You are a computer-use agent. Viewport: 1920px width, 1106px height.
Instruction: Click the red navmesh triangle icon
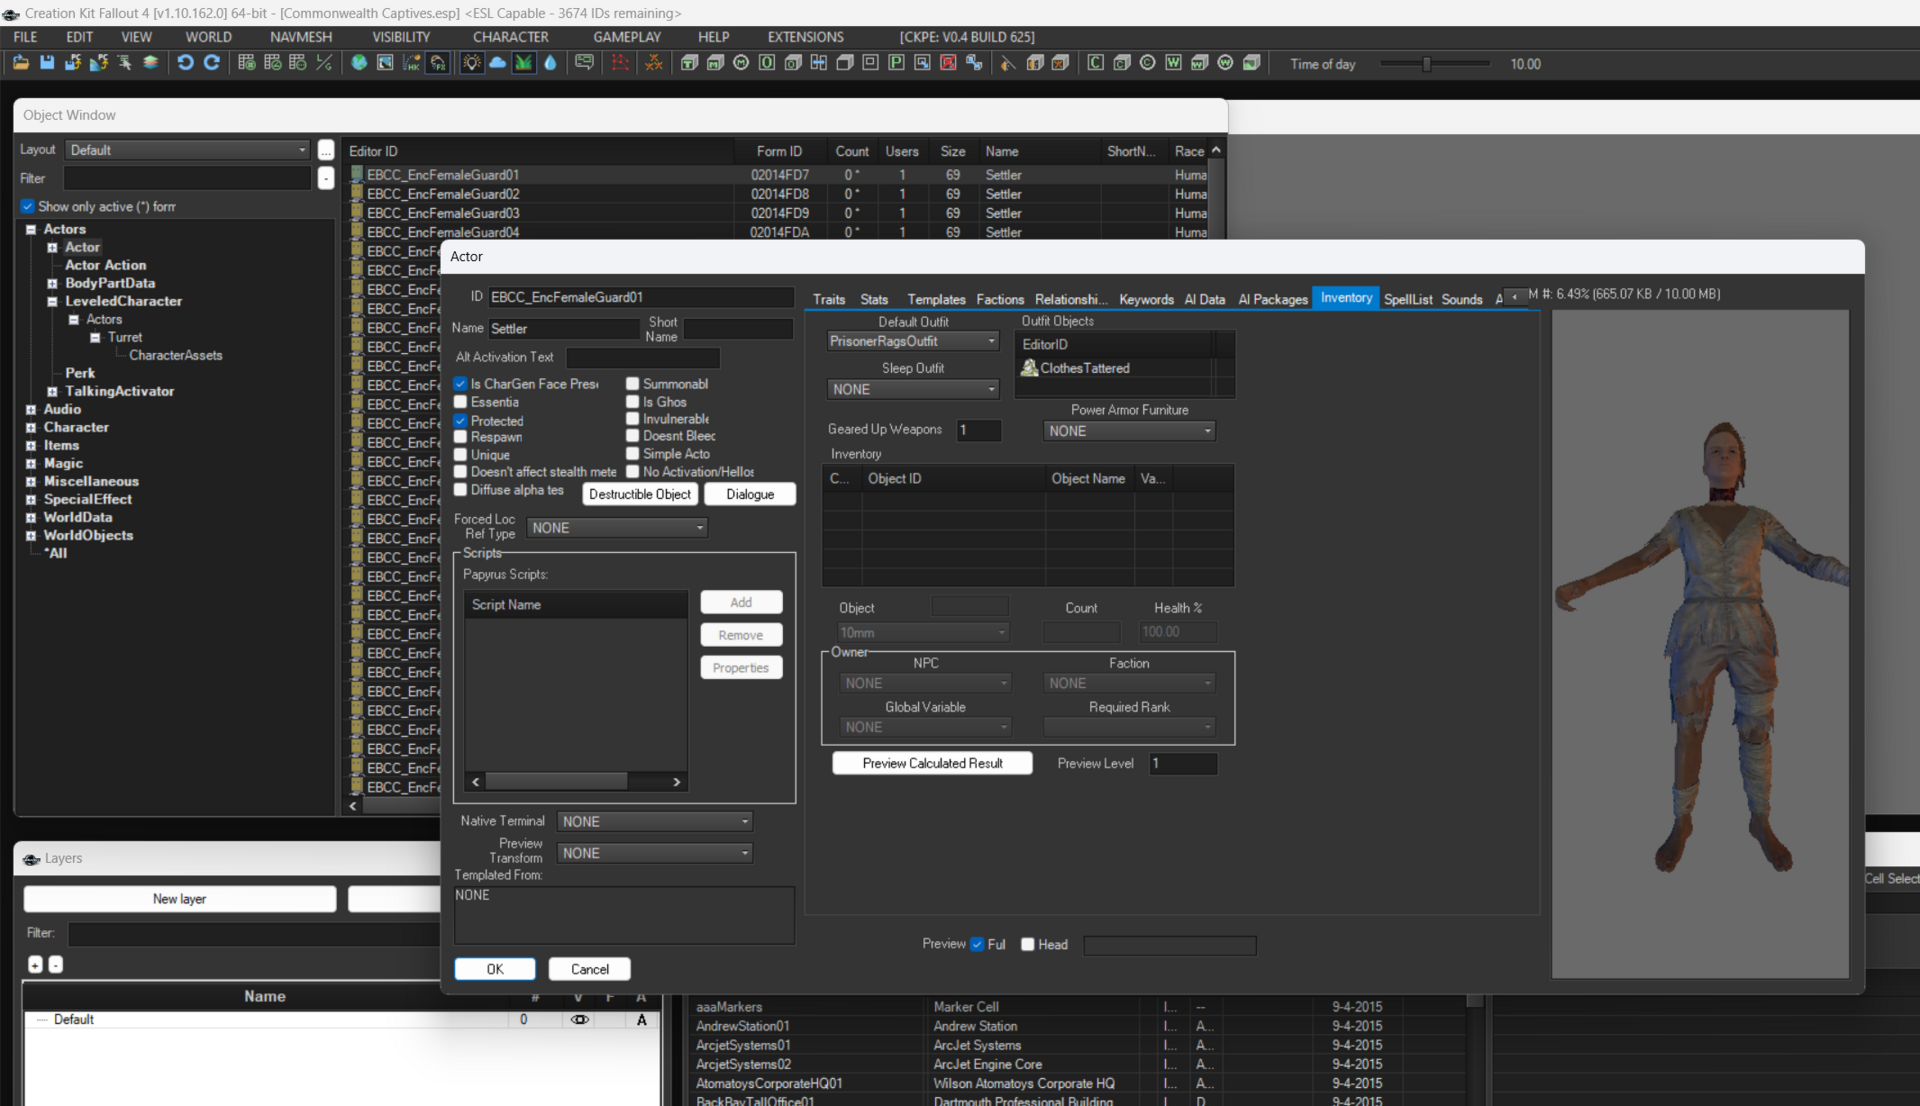coord(620,63)
